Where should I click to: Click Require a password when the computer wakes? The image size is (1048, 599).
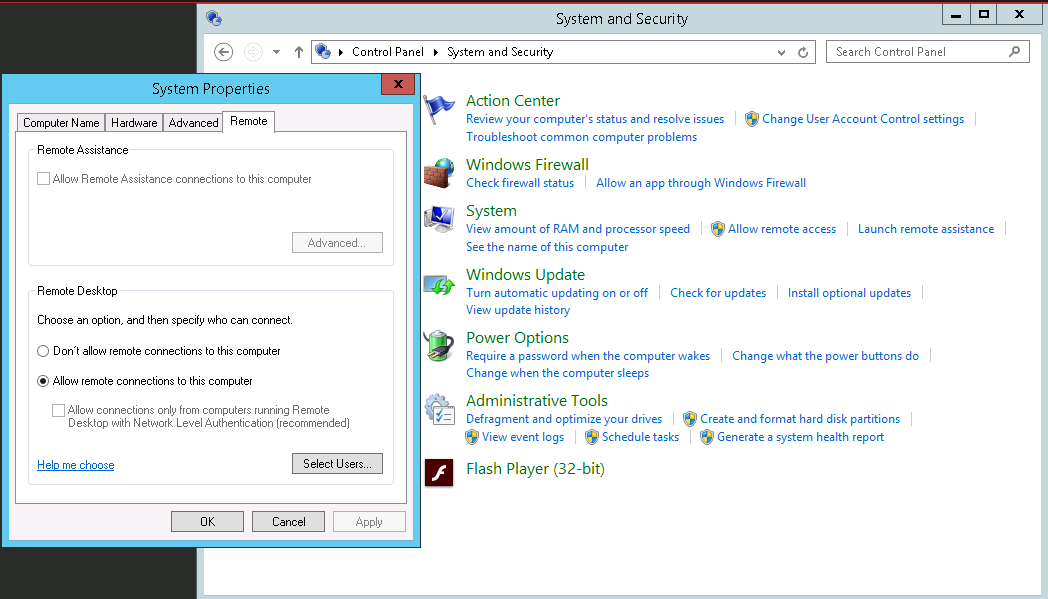588,356
